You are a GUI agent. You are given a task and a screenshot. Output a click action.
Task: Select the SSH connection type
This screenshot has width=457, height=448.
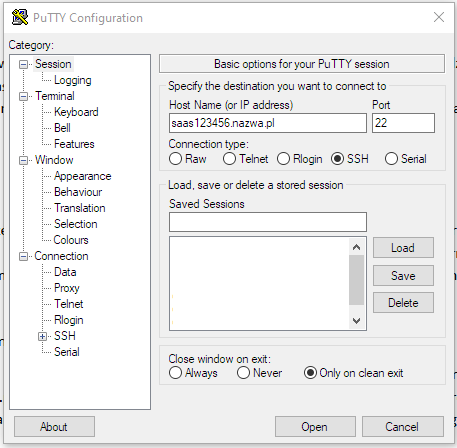(337, 159)
